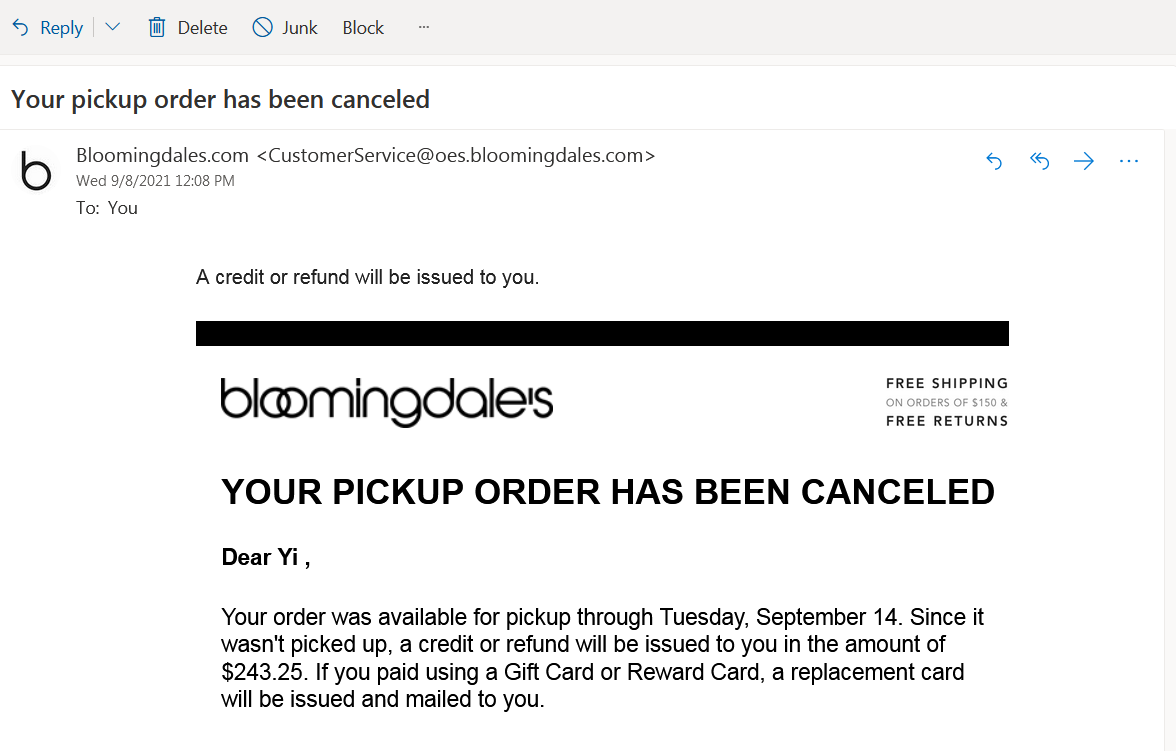
Task: Click the Delete trash can icon
Action: pos(157,28)
